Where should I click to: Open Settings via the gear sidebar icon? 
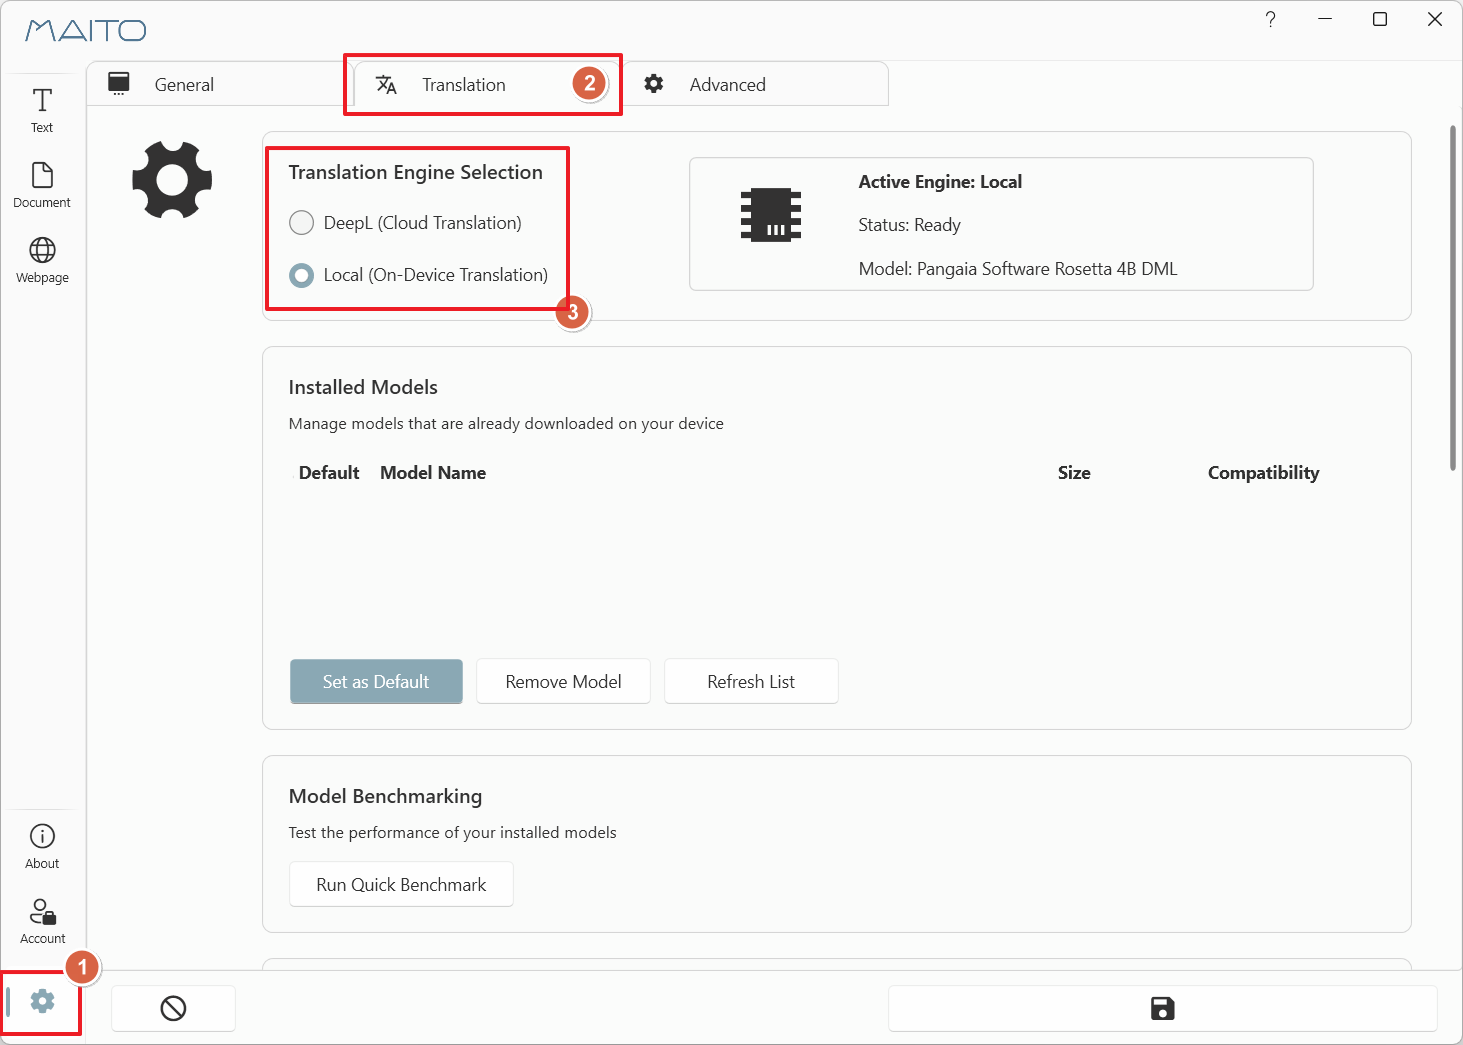(42, 1001)
